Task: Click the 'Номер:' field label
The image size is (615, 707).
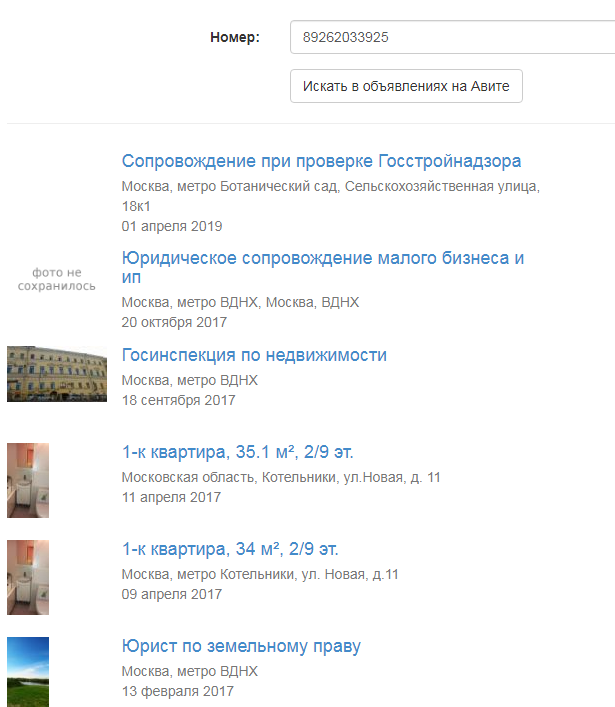Action: click(235, 38)
